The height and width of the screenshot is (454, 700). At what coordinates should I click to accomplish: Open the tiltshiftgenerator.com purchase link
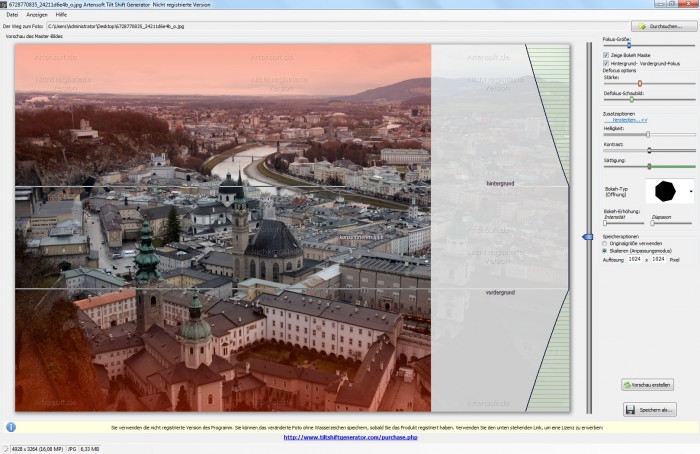coord(350,437)
